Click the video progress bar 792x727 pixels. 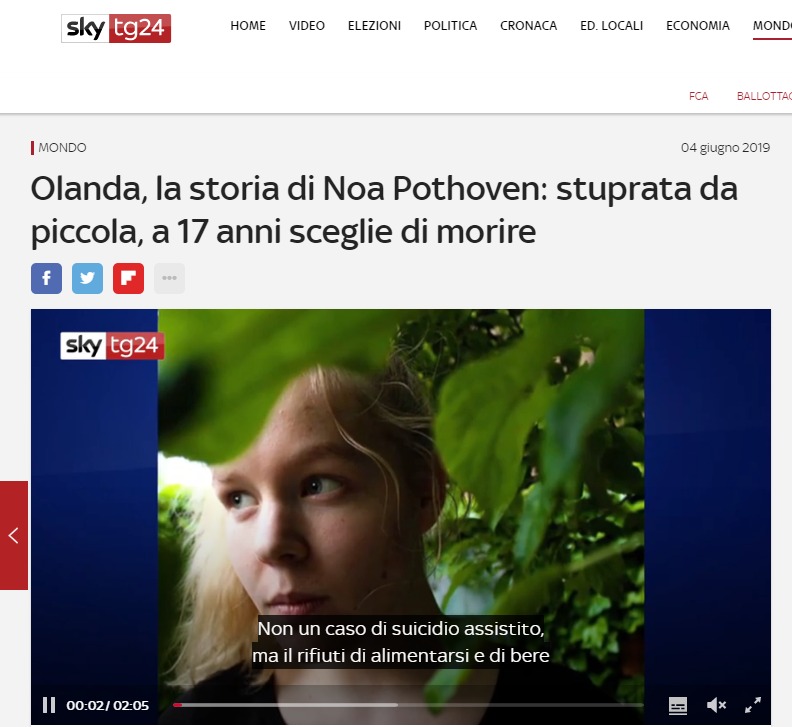coord(408,705)
